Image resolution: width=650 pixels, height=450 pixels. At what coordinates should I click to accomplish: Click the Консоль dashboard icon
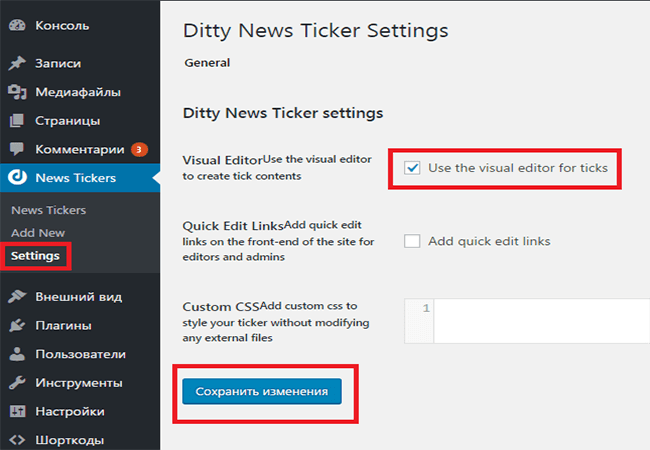(17, 25)
